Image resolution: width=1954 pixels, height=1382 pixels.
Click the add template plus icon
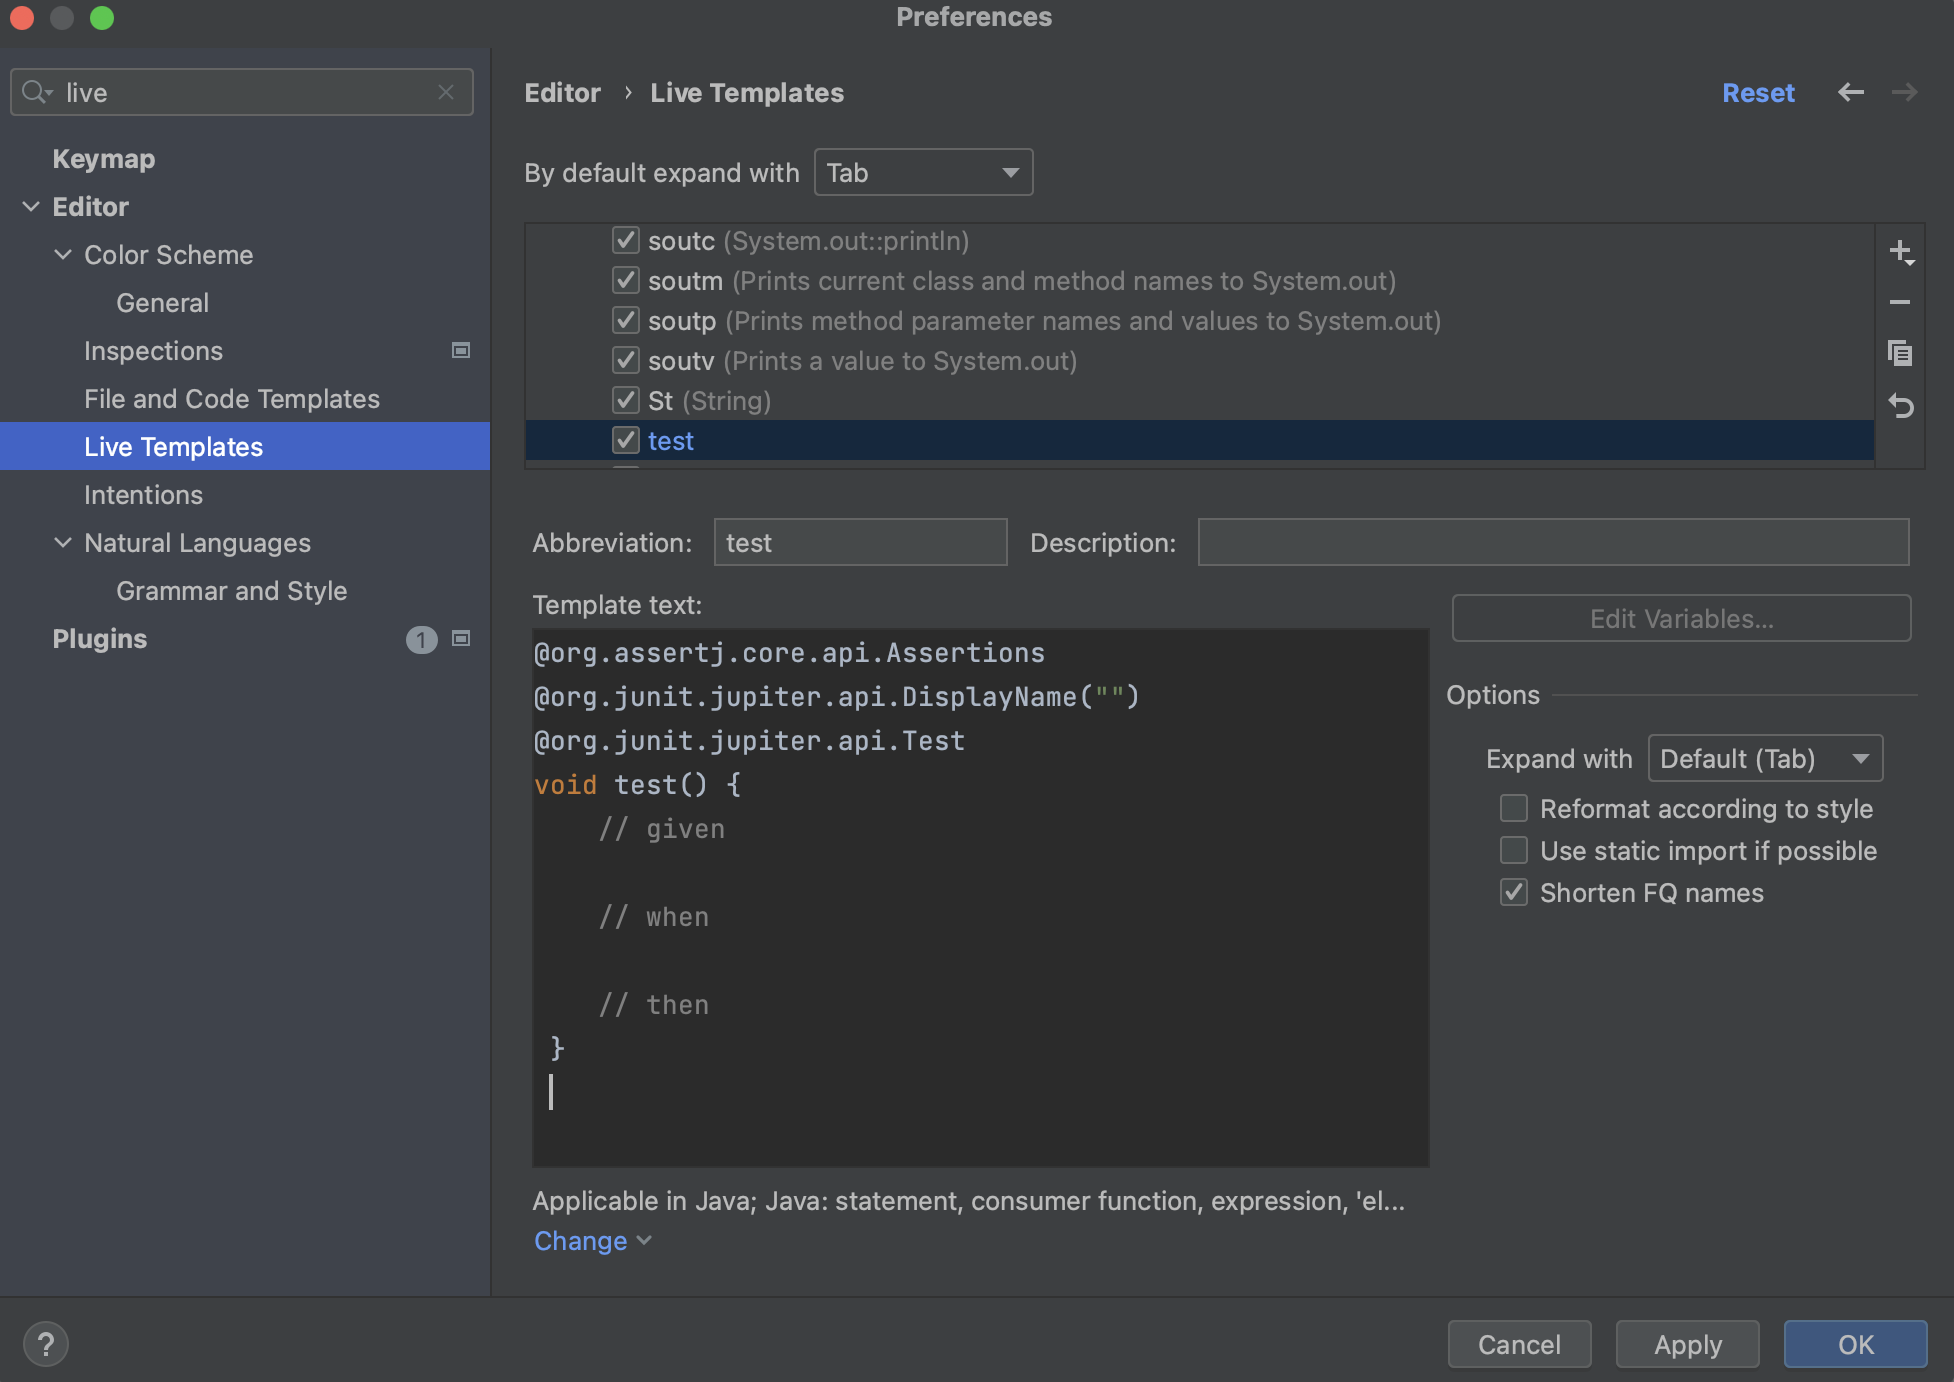tap(1900, 251)
